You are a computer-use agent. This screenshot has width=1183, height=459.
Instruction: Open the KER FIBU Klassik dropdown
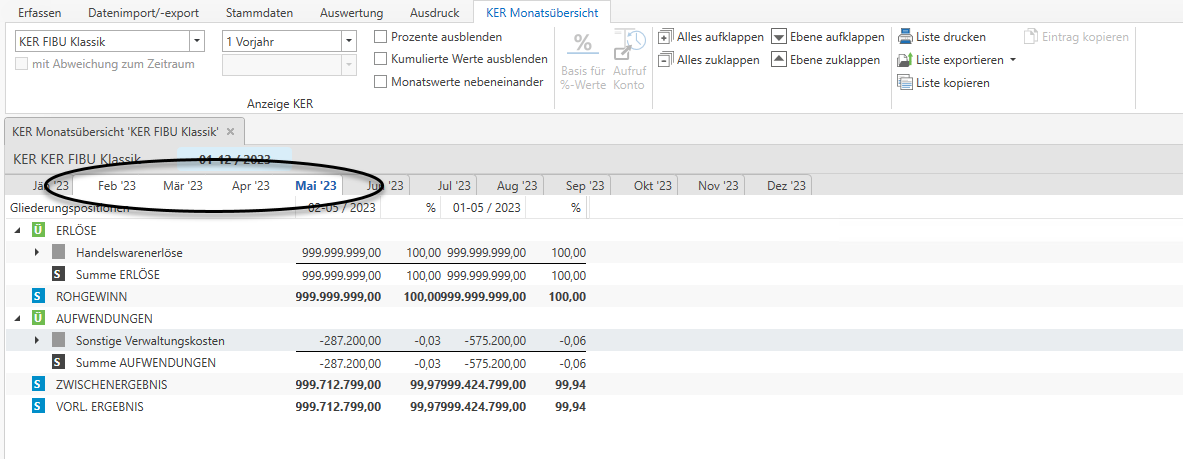point(197,42)
